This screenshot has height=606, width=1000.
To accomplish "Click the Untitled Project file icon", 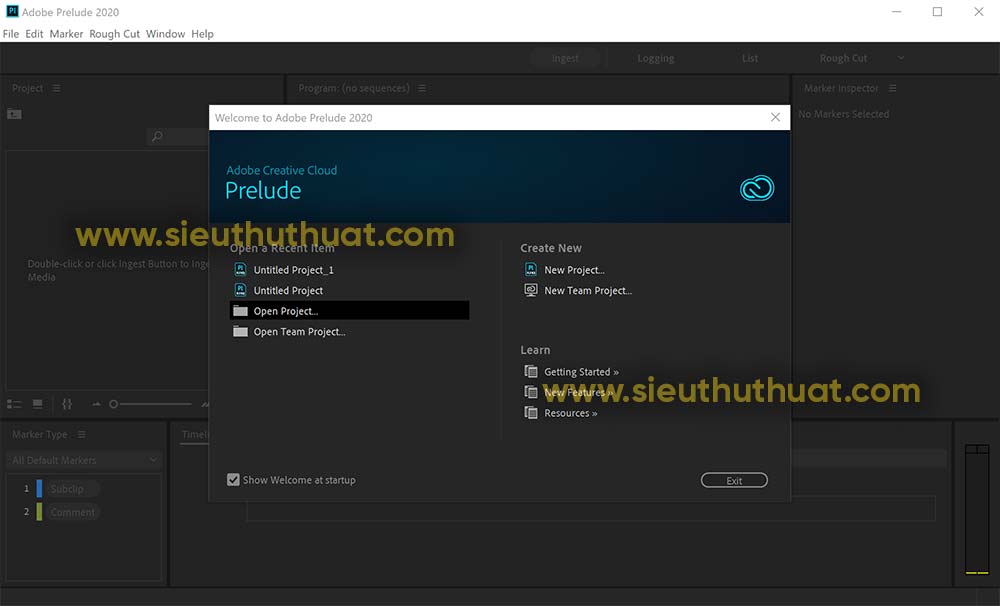I will pos(240,290).
